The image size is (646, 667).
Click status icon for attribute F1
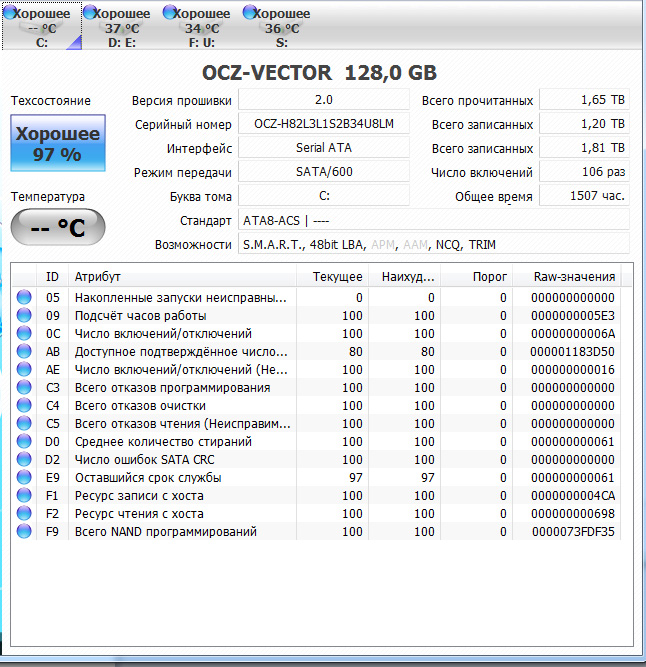24,496
